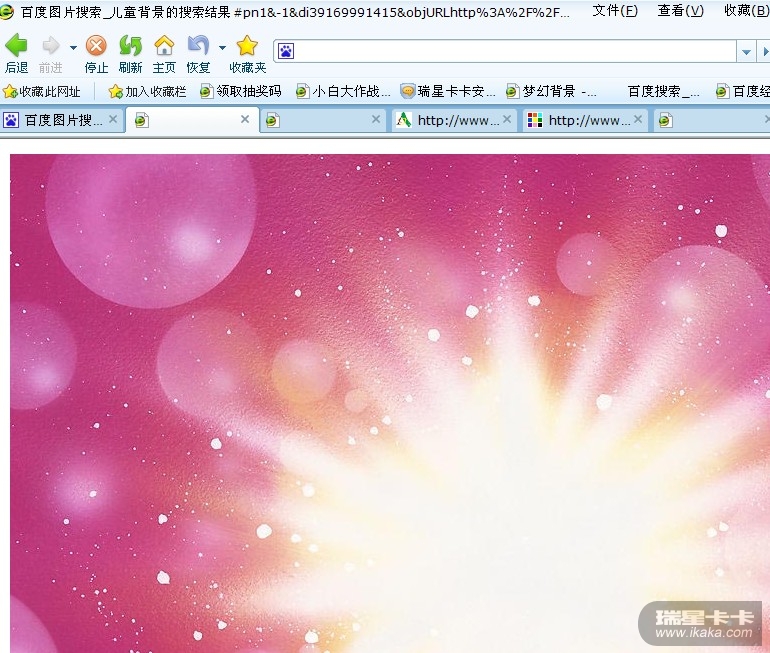Open the 瑞星卡卡安 bookmark

pos(448,91)
